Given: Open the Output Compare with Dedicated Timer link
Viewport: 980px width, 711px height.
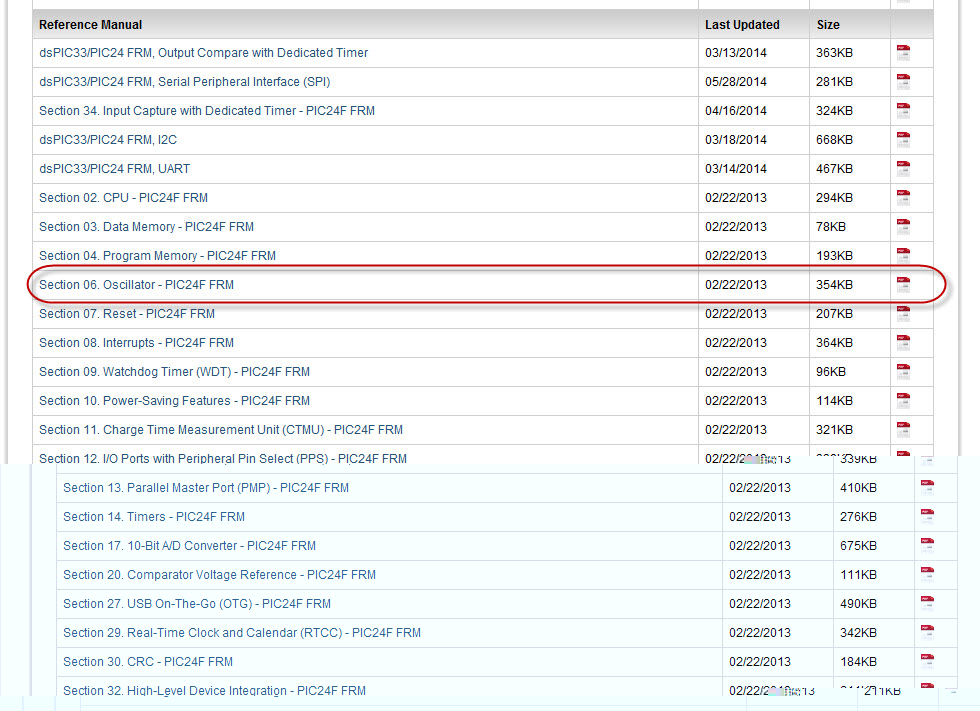Looking at the screenshot, I should point(203,52).
